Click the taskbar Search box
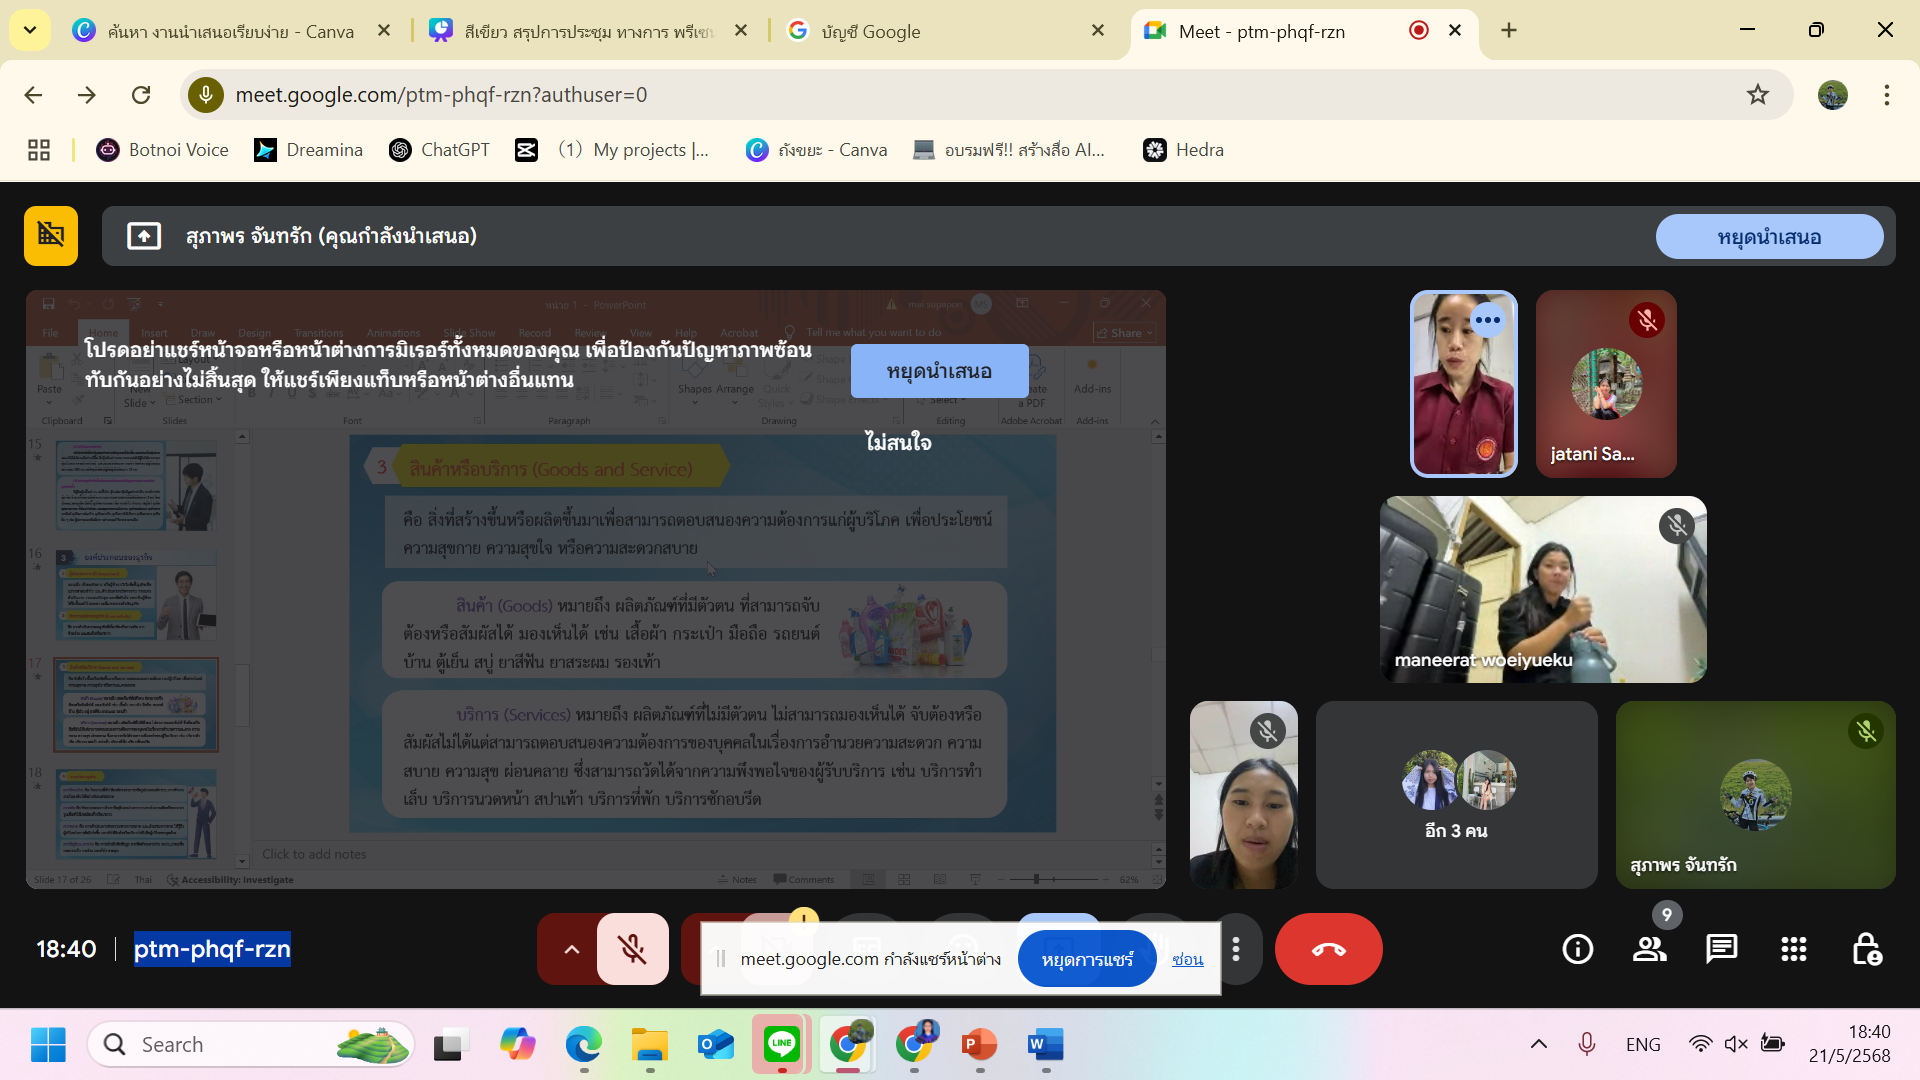Image resolution: width=1920 pixels, height=1080 pixels. pyautogui.click(x=251, y=1045)
